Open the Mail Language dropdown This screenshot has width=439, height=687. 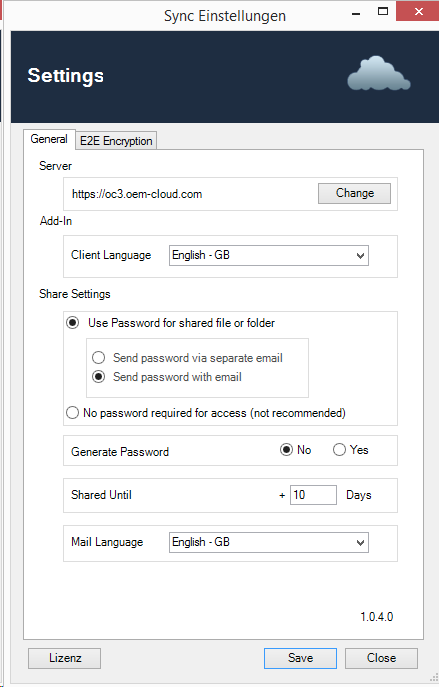269,542
